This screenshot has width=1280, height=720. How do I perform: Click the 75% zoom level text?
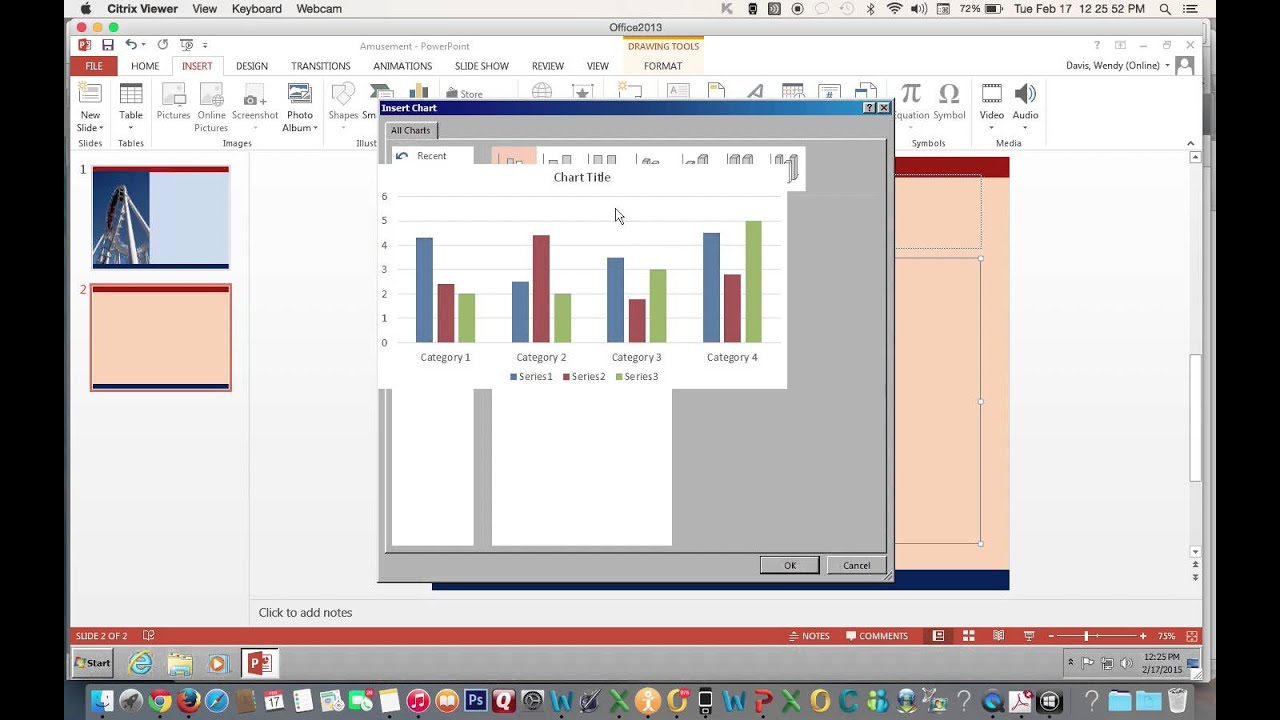(x=1166, y=636)
